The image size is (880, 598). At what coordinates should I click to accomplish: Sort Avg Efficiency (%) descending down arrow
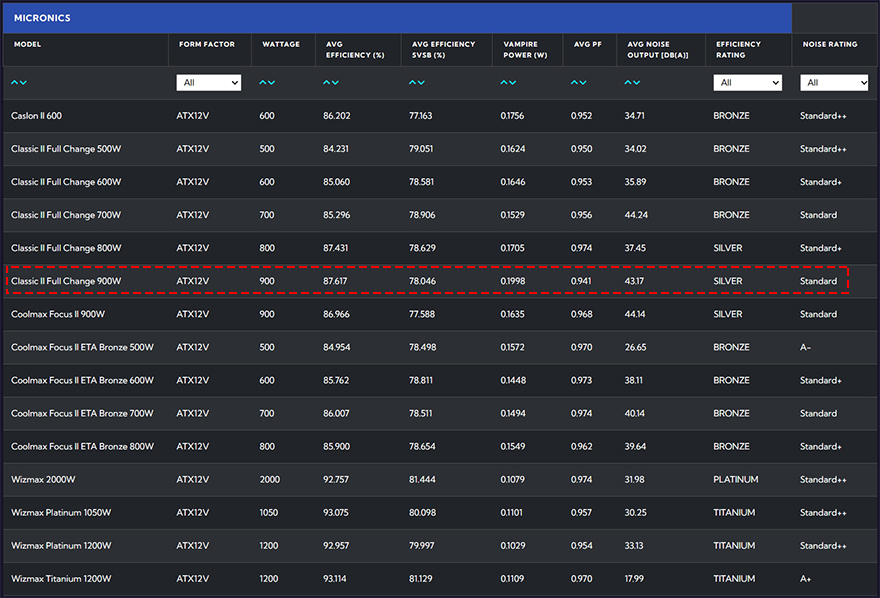[x=335, y=82]
